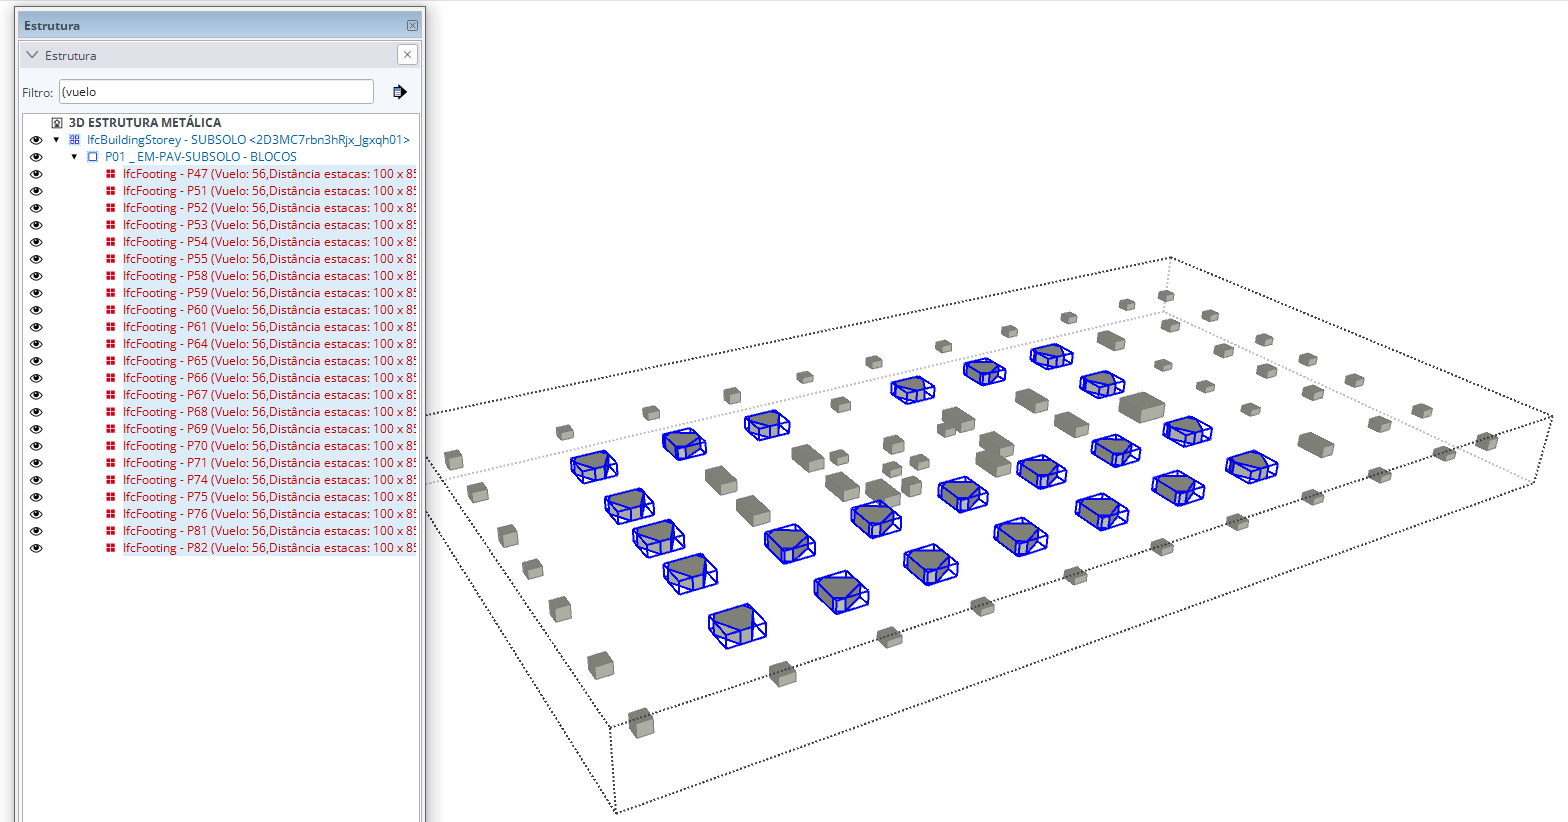Toggle visibility of P01 BLOCOS group
Screen dimensions: 1568x822
pyautogui.click(x=36, y=157)
